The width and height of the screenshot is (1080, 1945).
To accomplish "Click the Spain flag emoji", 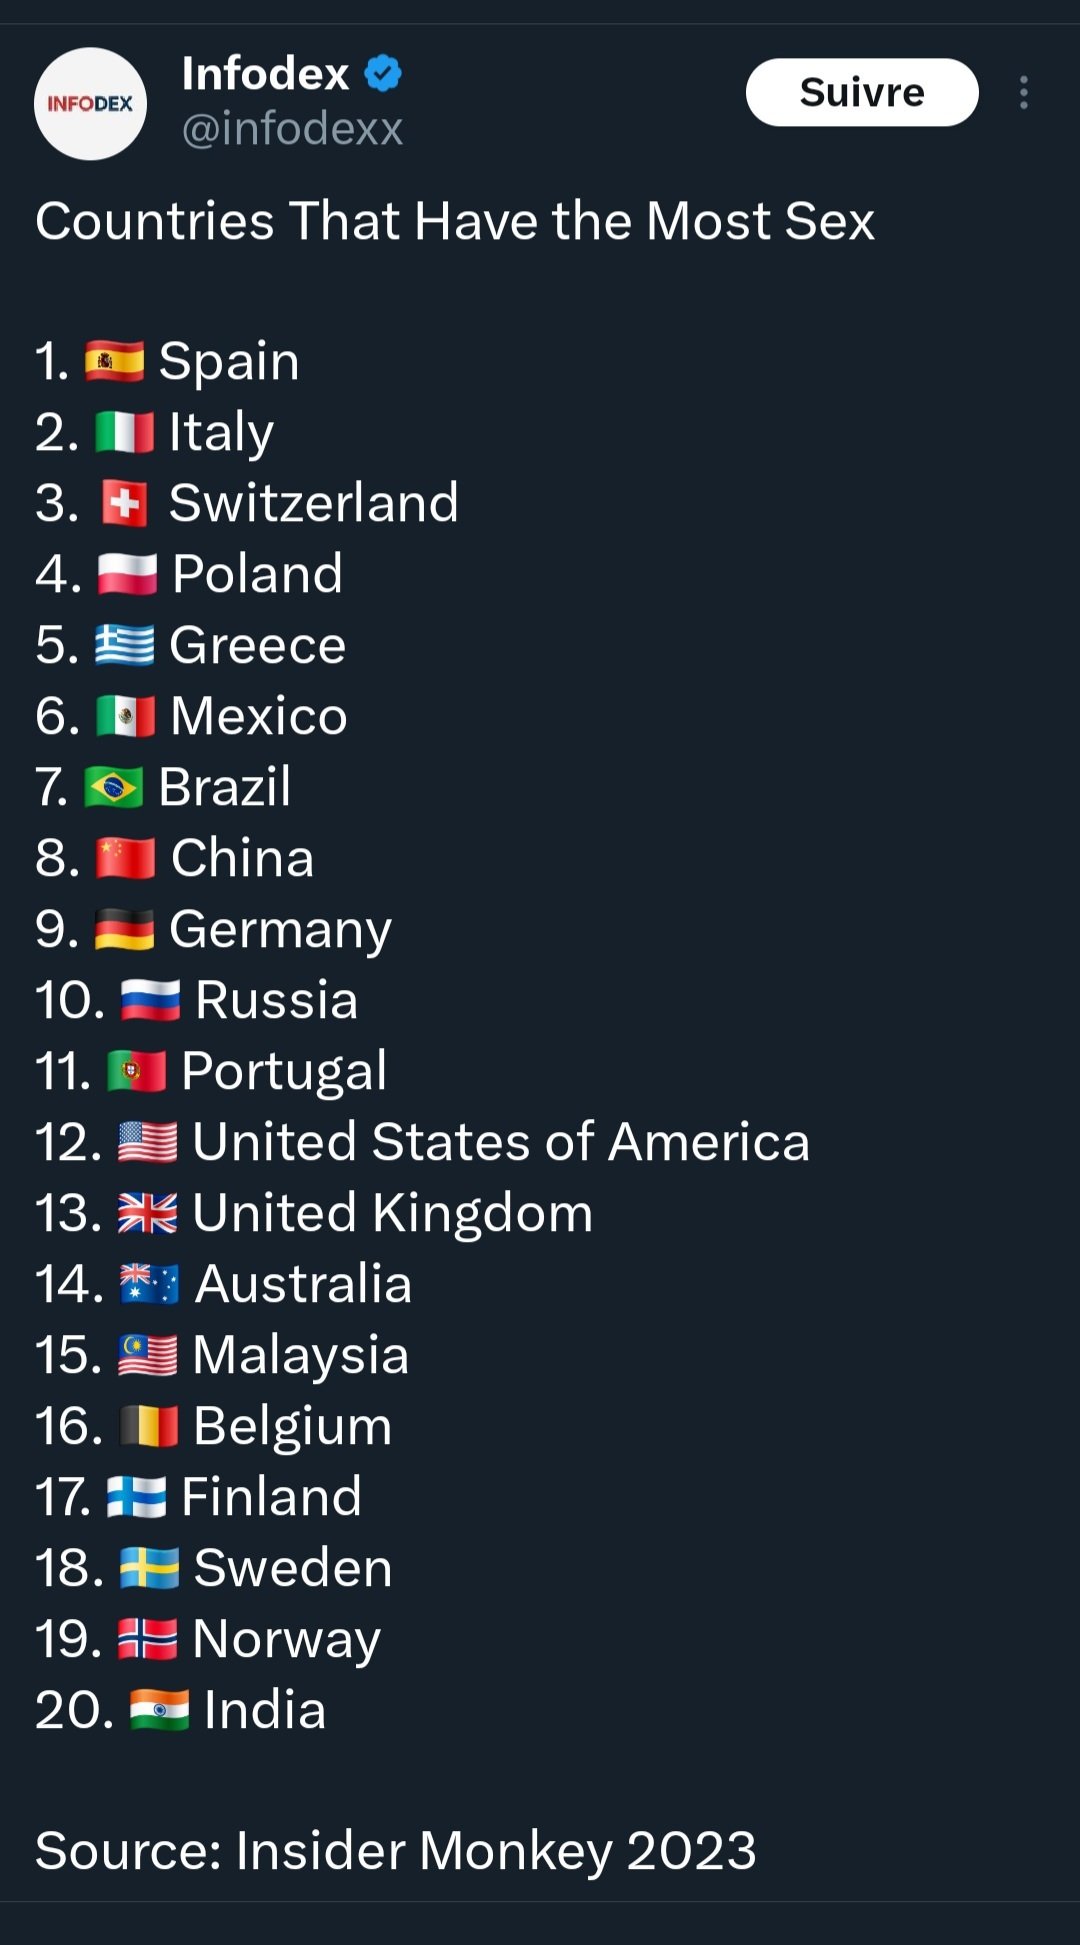I will tap(114, 361).
